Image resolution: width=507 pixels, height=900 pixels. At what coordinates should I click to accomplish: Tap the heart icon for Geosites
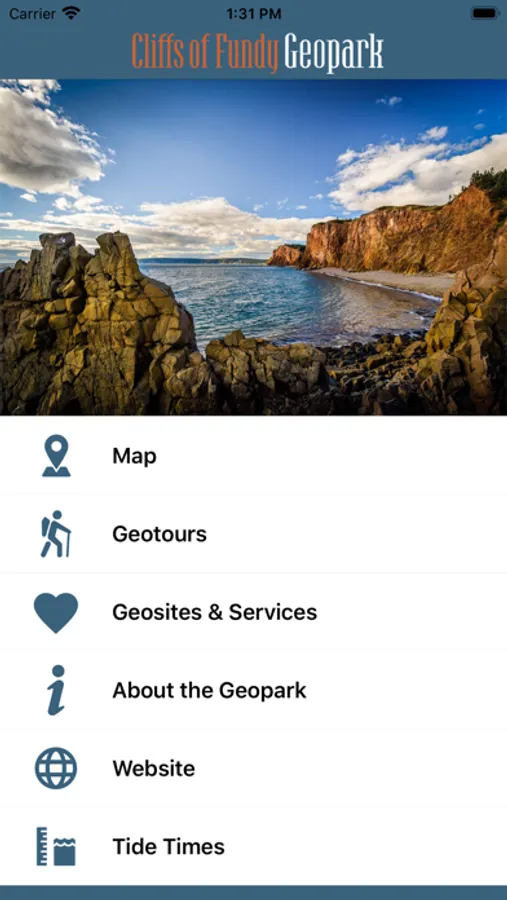pos(56,613)
